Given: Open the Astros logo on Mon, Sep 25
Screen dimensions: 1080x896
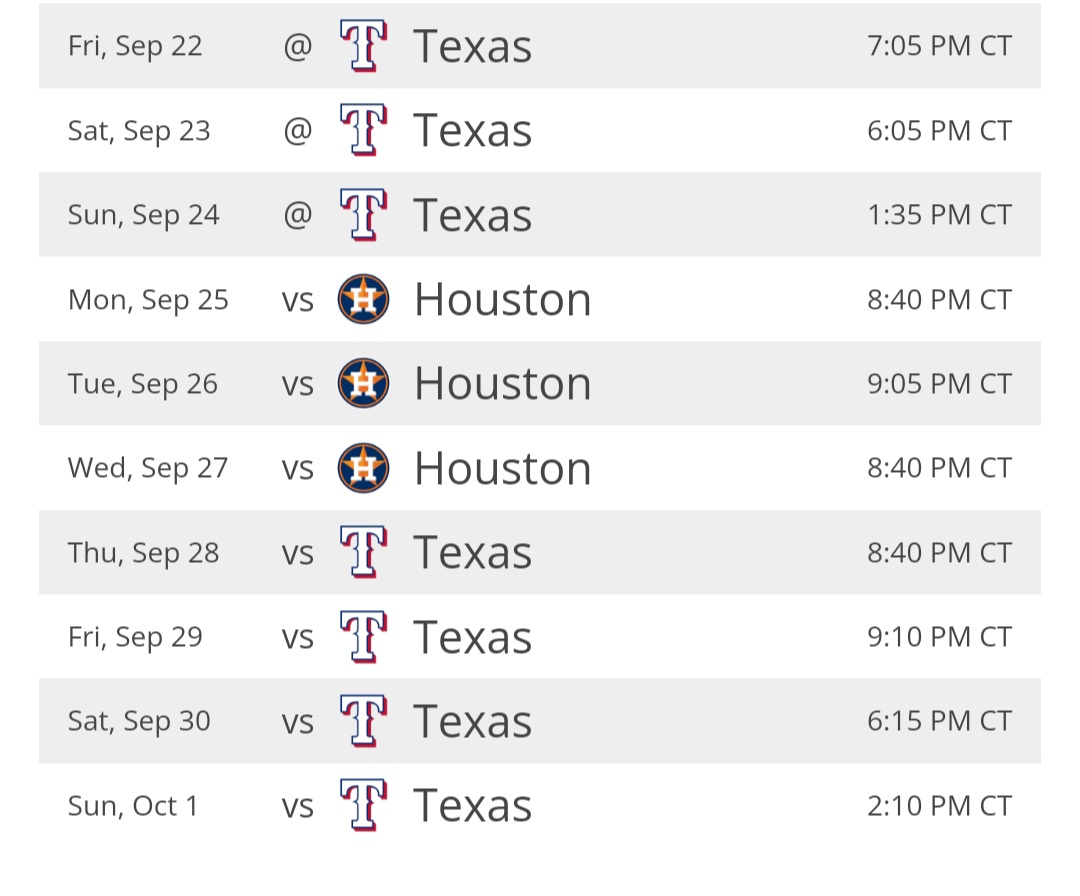Looking at the screenshot, I should pos(364,299).
